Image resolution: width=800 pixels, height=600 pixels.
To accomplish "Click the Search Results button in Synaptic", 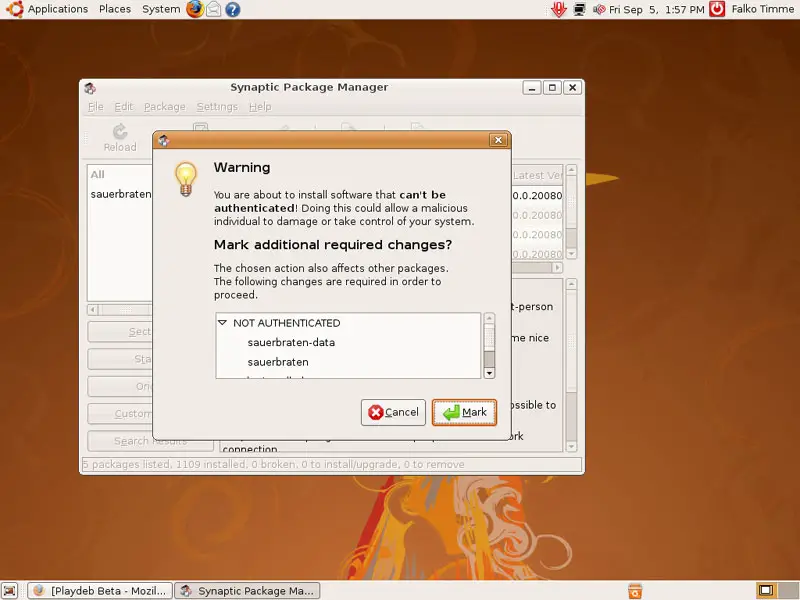I will 150,441.
